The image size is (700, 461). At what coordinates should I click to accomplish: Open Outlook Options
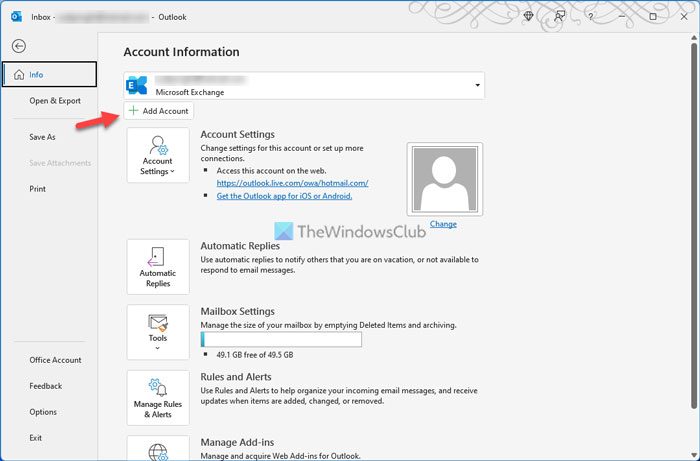pos(43,412)
